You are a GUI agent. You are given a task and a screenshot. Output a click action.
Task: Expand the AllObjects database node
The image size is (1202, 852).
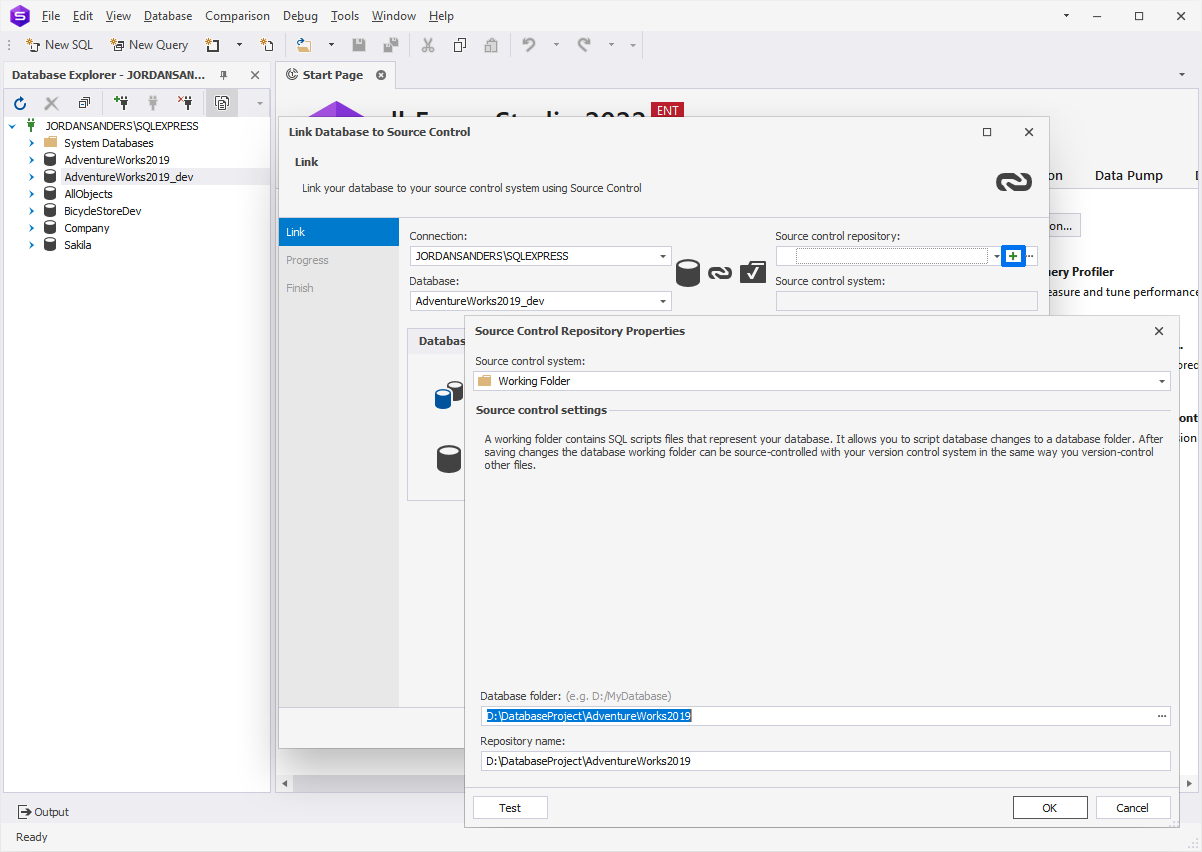coord(31,194)
